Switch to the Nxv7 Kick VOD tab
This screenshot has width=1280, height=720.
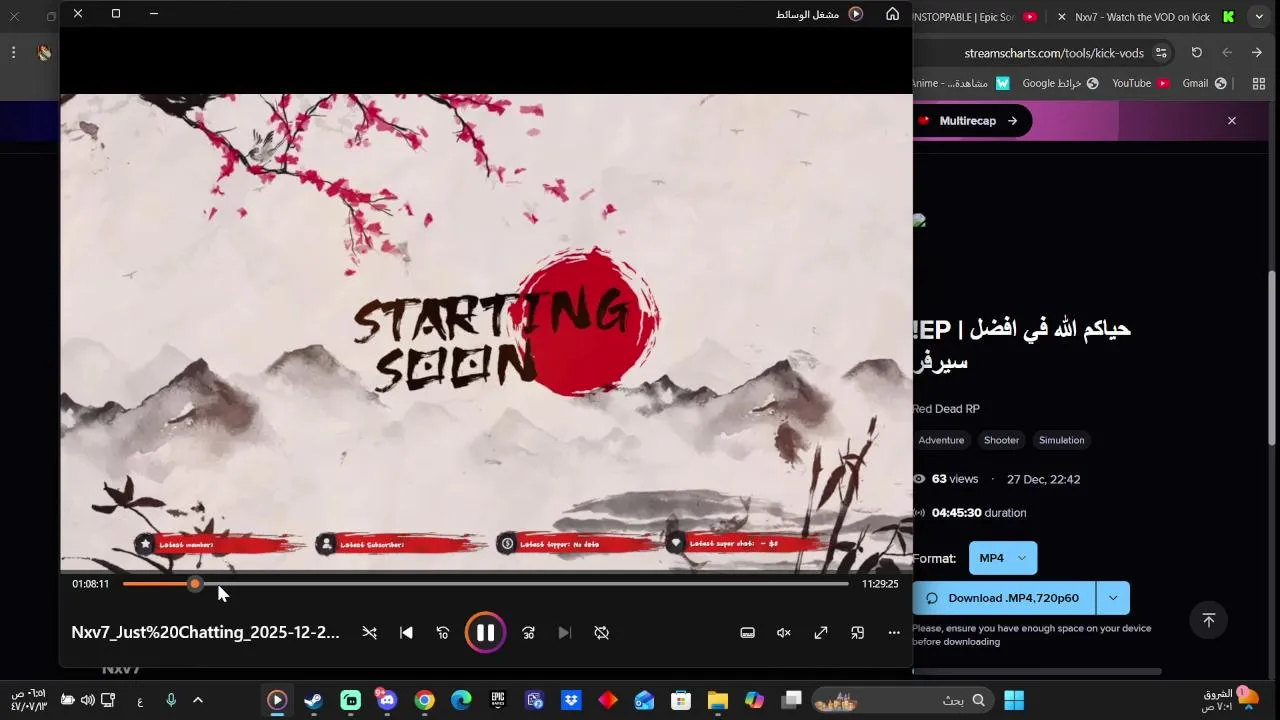(x=1142, y=17)
